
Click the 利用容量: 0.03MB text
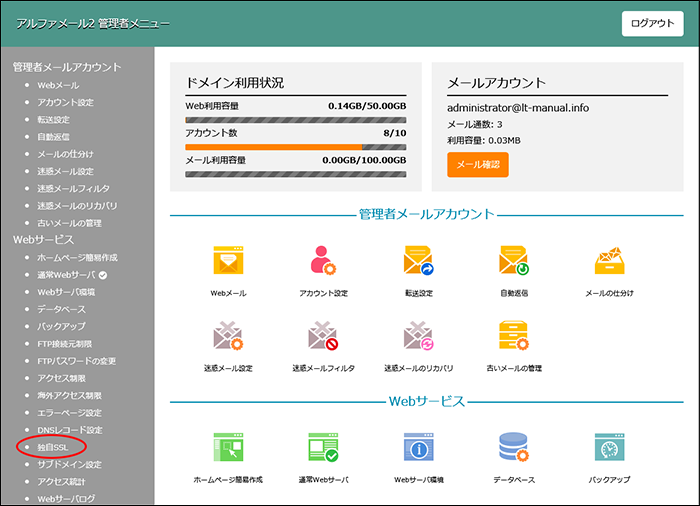coord(484,140)
